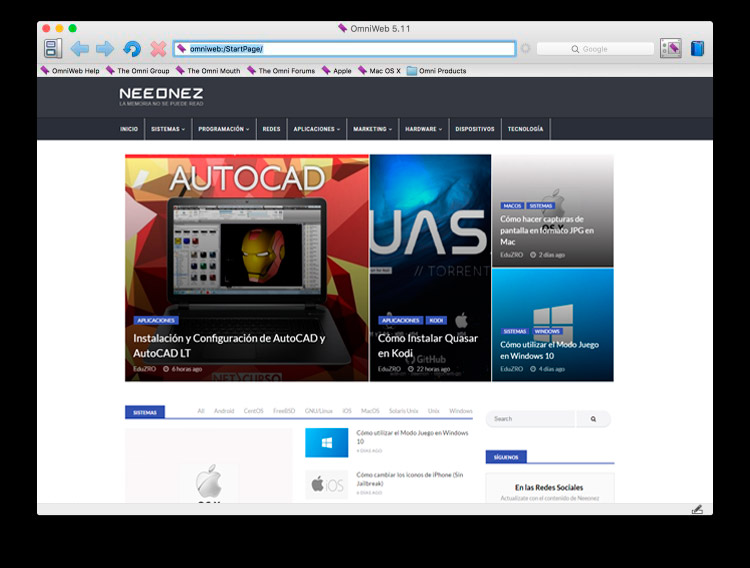Select the CentOS filter tab
The height and width of the screenshot is (568, 750).
point(254,411)
